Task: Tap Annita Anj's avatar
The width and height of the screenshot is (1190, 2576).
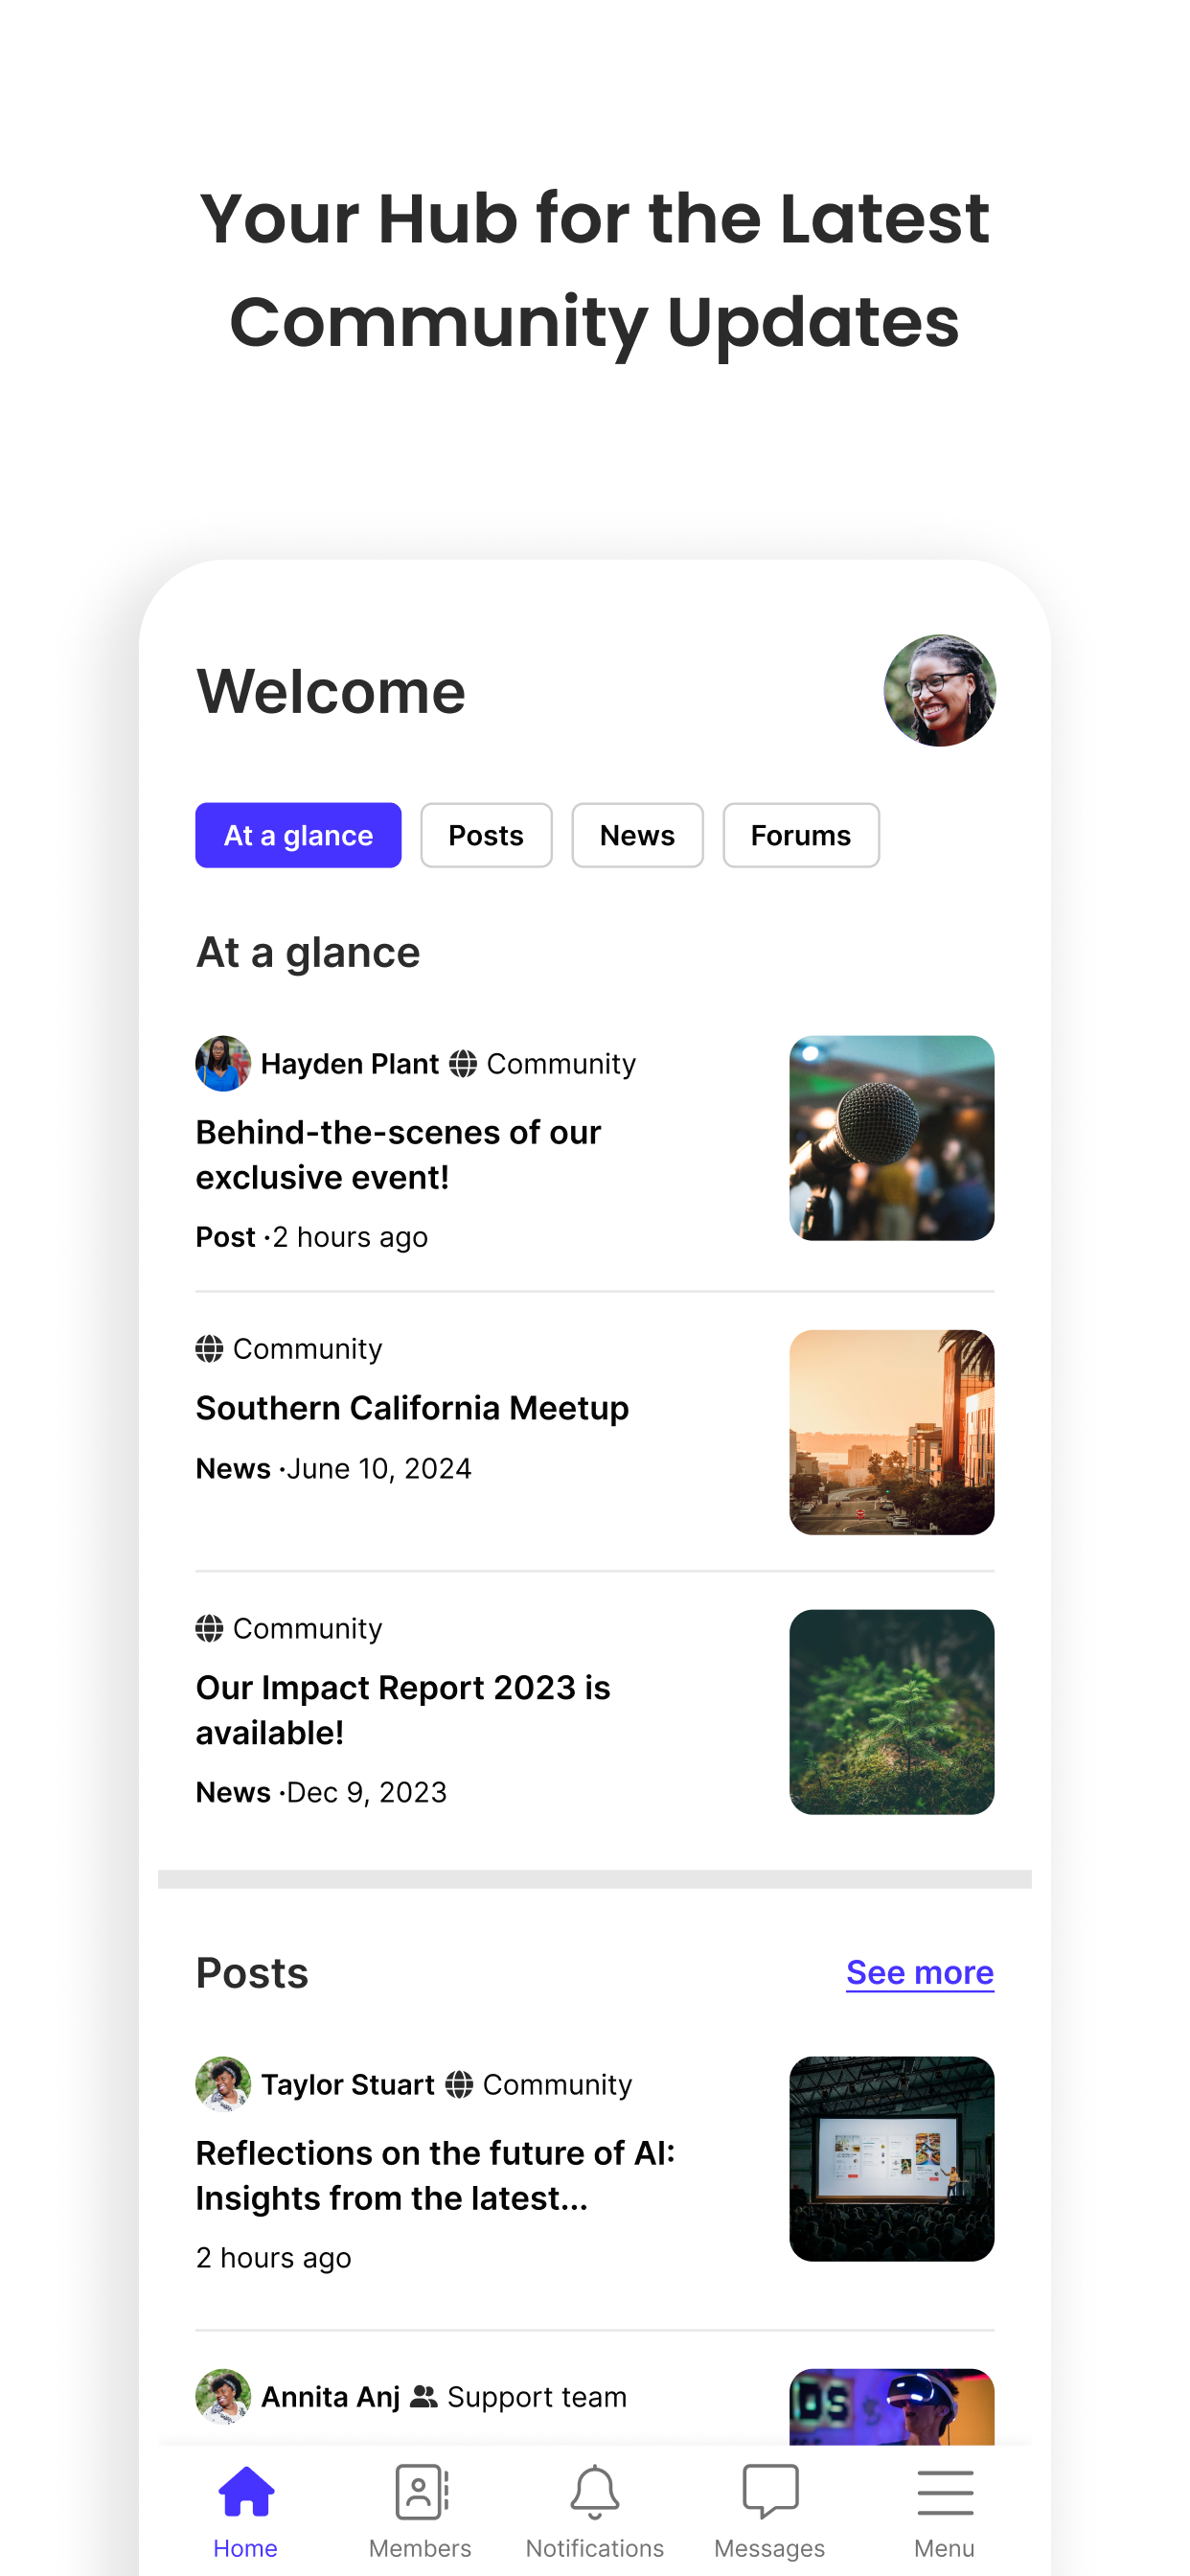Action: 222,2396
